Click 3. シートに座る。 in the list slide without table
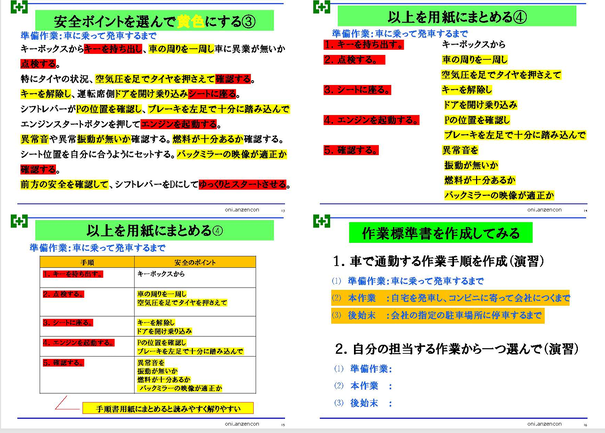Viewport: 605px width, 433px height. click(x=357, y=90)
